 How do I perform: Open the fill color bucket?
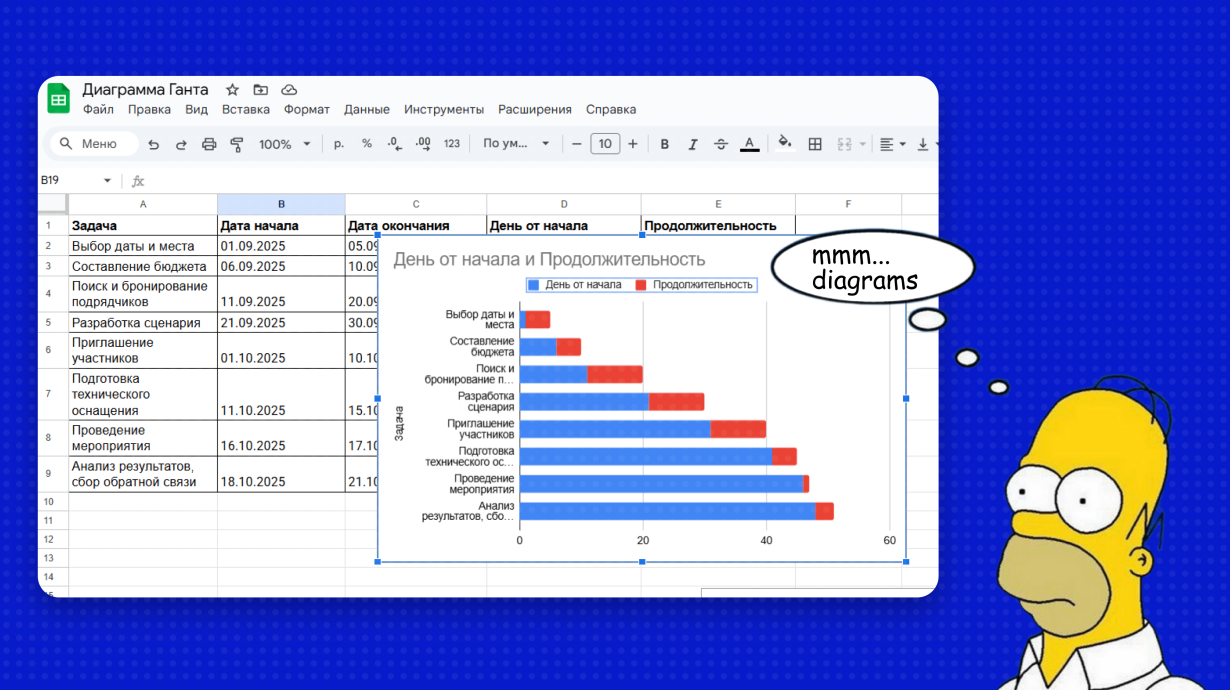784,144
